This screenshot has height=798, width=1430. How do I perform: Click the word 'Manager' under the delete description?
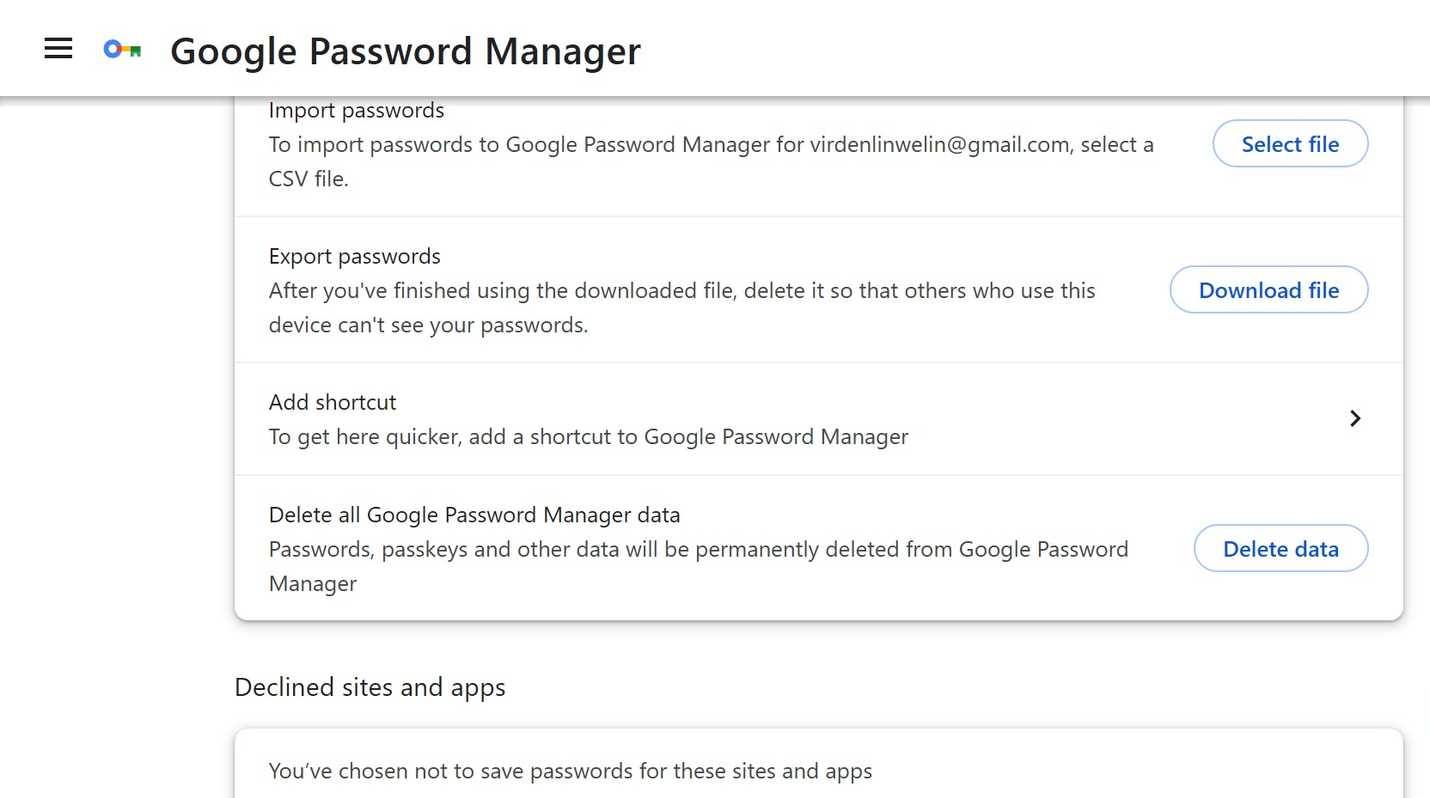[312, 584]
